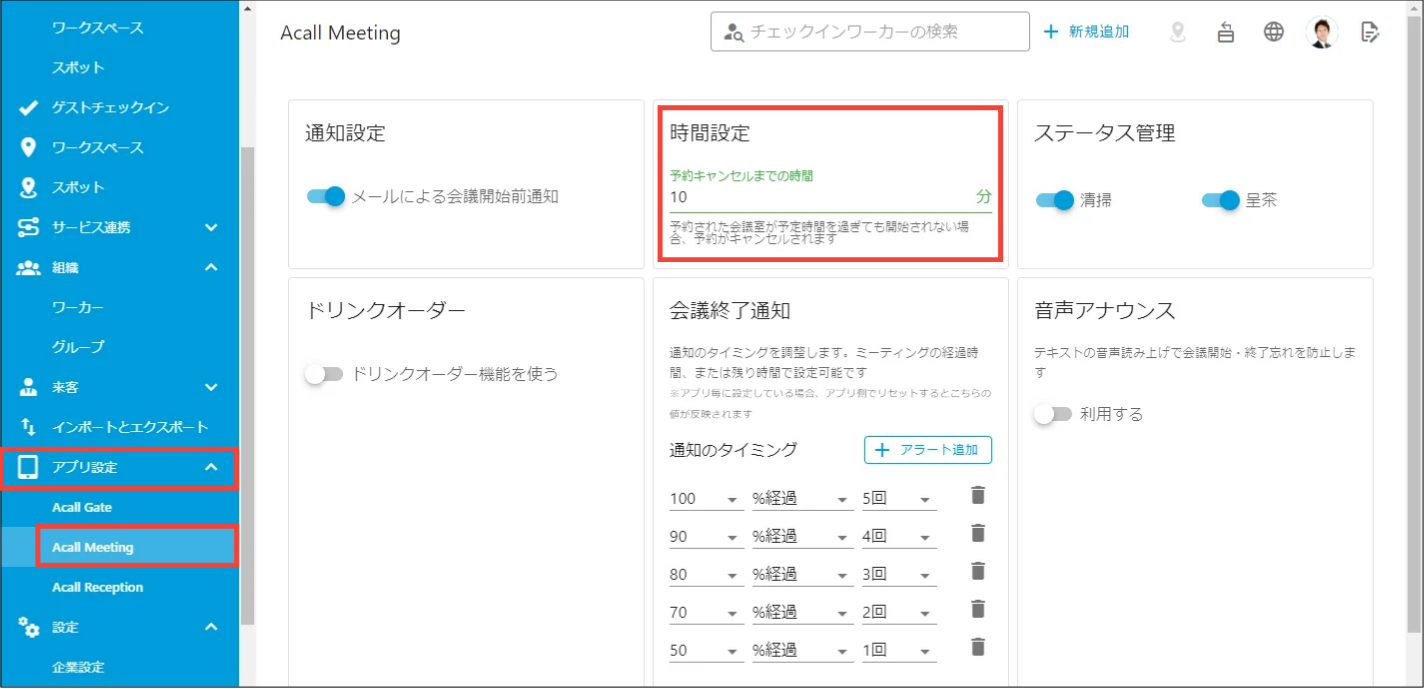Viewport: 1424px width, 689px height.
Task: Delete the 50 %経過 alert row
Action: [978, 647]
